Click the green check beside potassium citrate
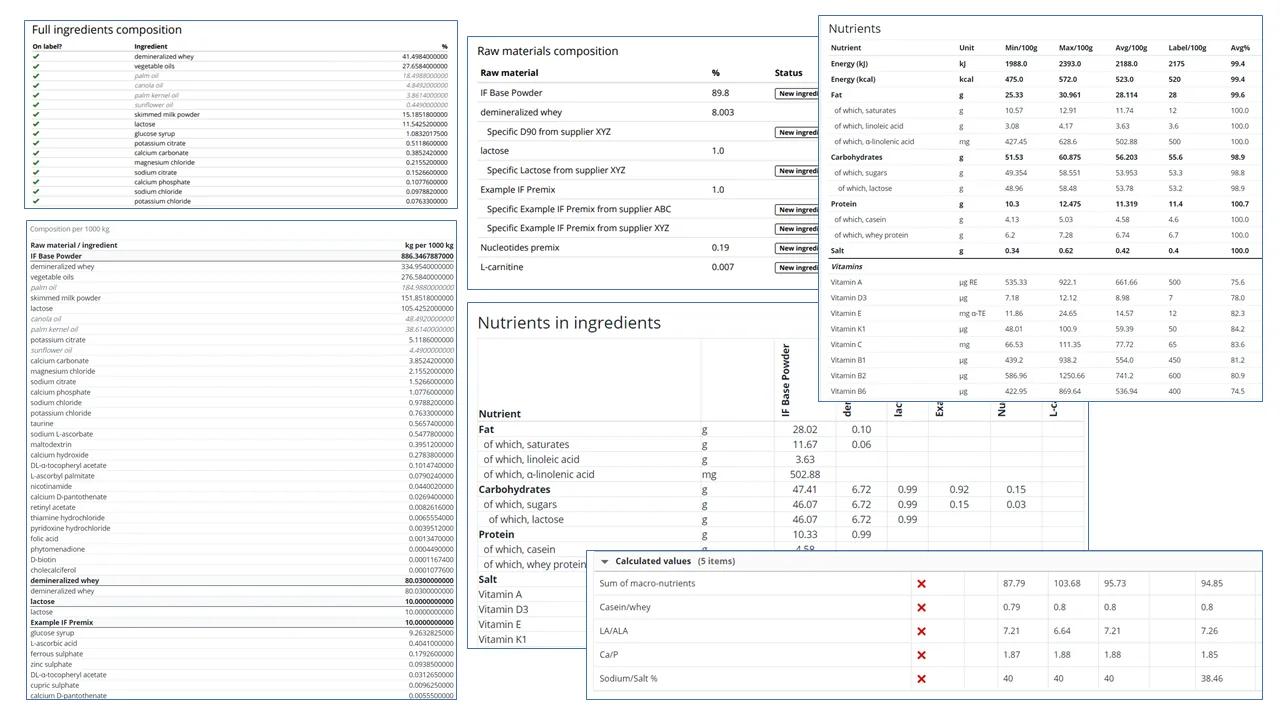 coord(36,144)
